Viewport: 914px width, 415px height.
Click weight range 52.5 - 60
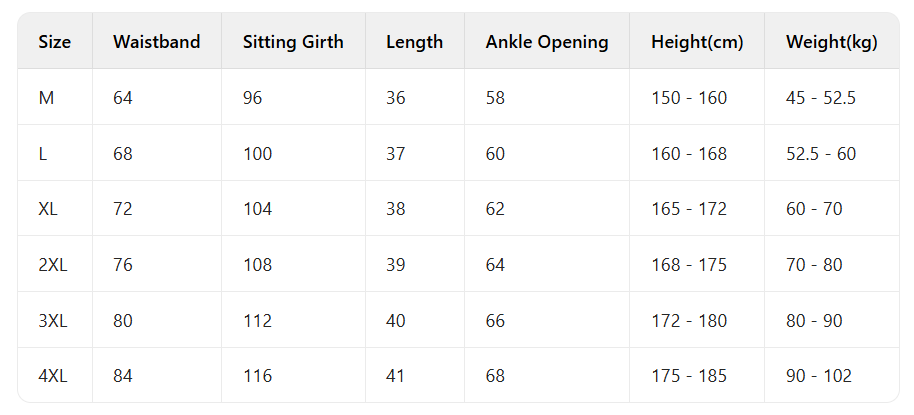point(821,154)
